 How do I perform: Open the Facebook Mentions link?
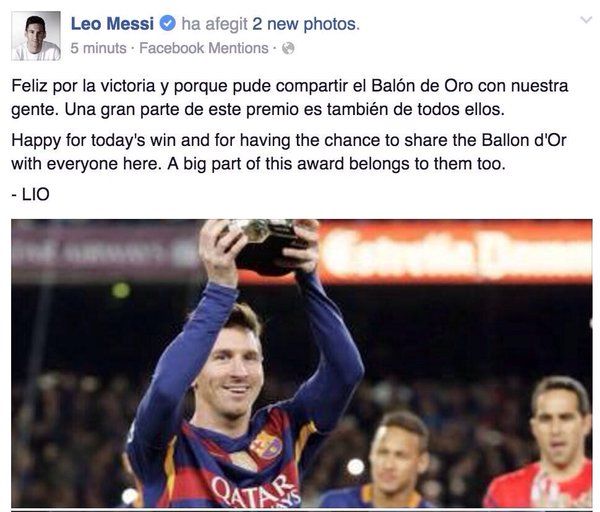[204, 48]
